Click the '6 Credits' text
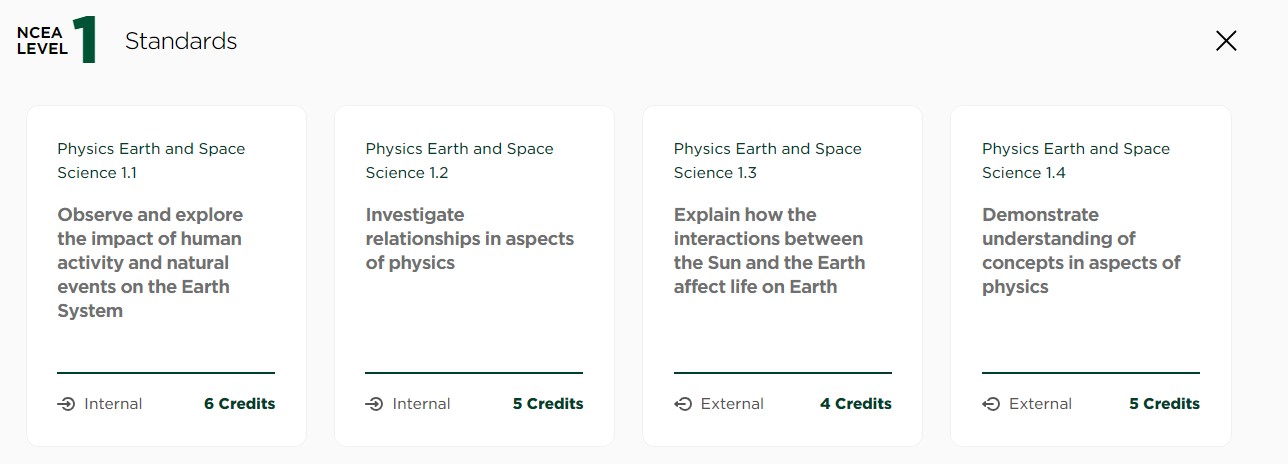 coord(239,404)
